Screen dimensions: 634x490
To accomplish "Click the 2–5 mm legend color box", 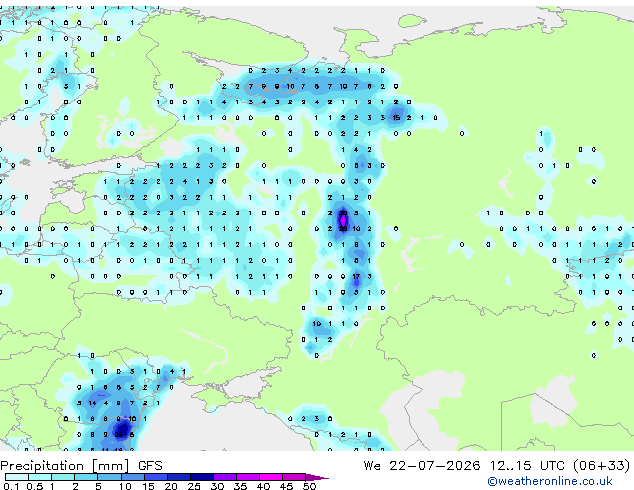I will tap(86, 477).
